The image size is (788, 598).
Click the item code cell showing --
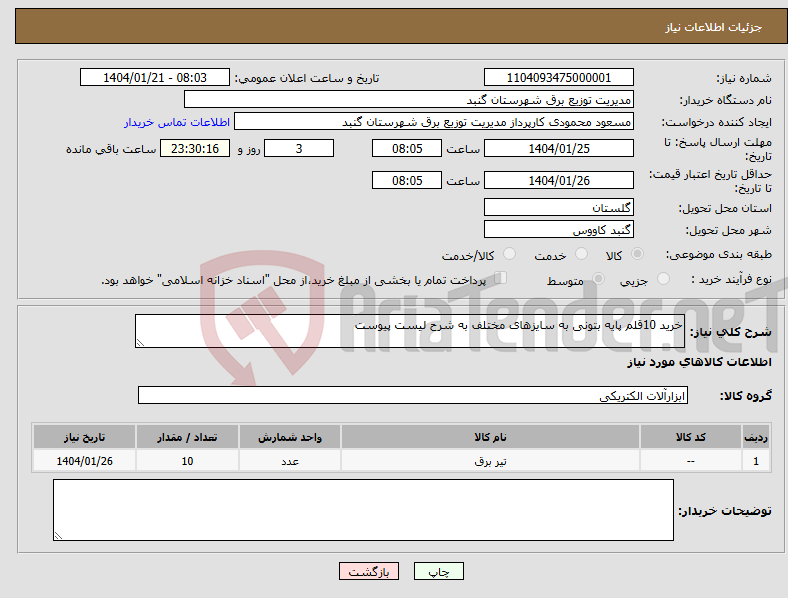tap(691, 461)
